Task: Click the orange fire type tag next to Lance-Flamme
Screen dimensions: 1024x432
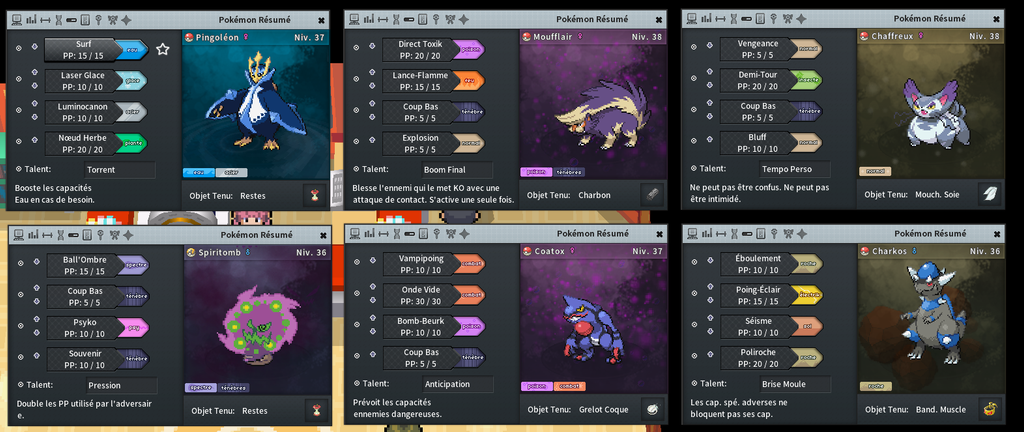Action: coord(469,80)
